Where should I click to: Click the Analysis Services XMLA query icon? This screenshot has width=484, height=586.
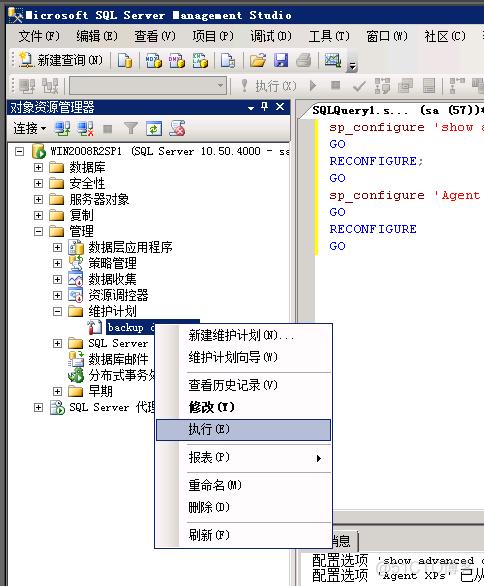200,60
